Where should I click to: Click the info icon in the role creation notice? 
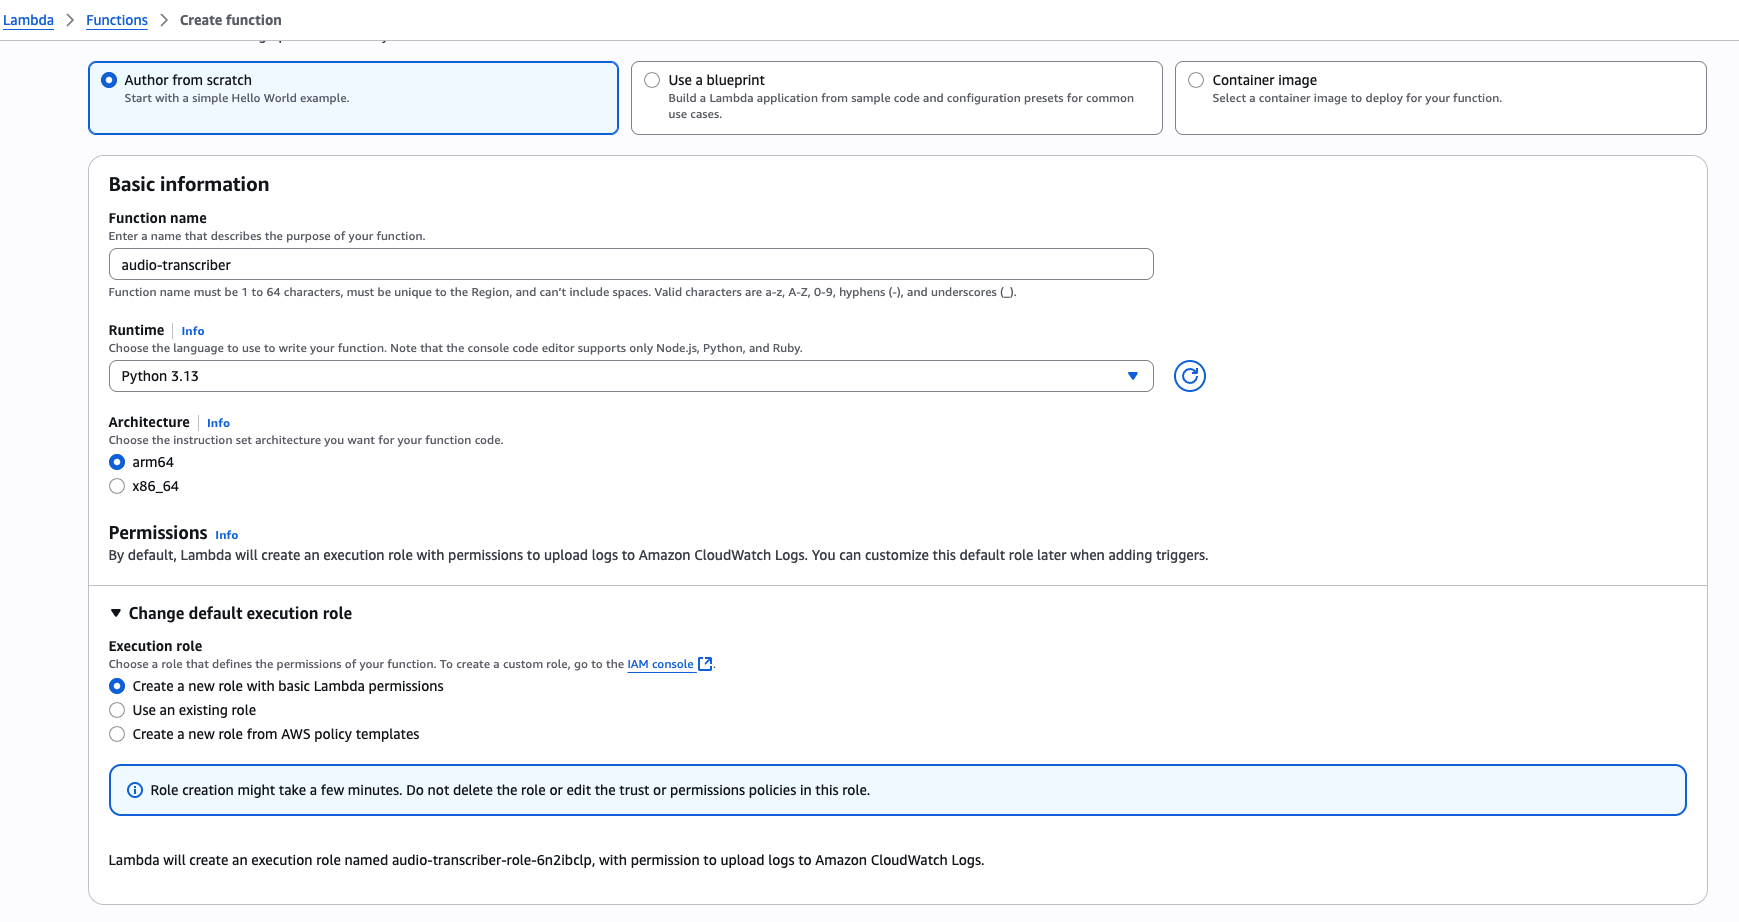click(x=135, y=790)
